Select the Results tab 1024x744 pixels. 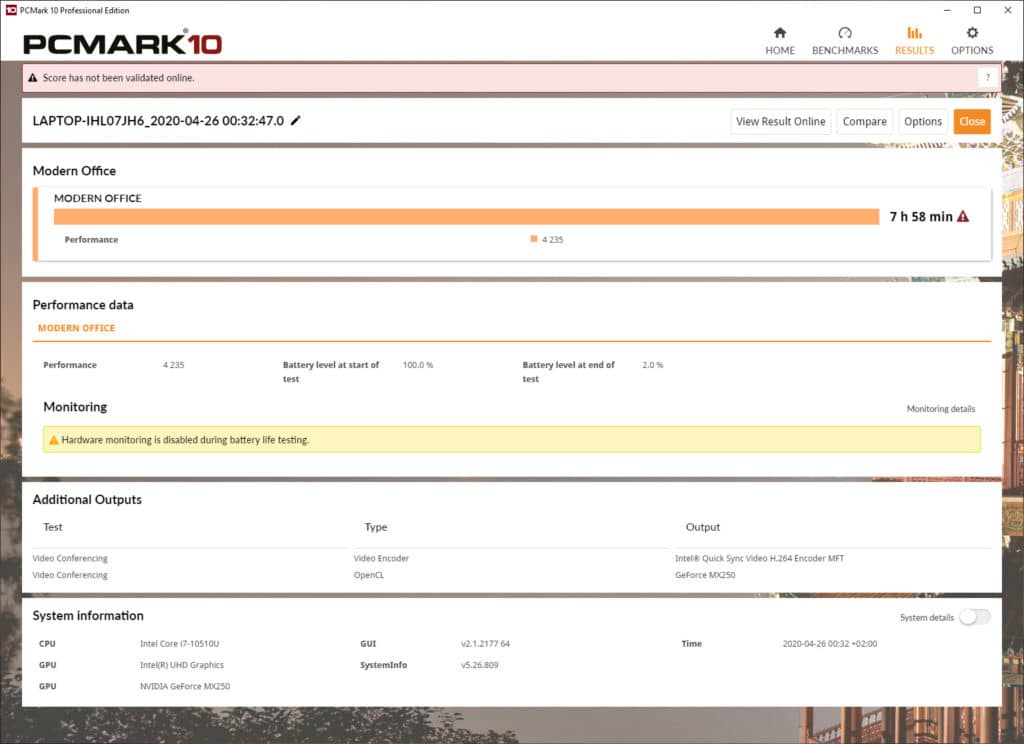914,40
